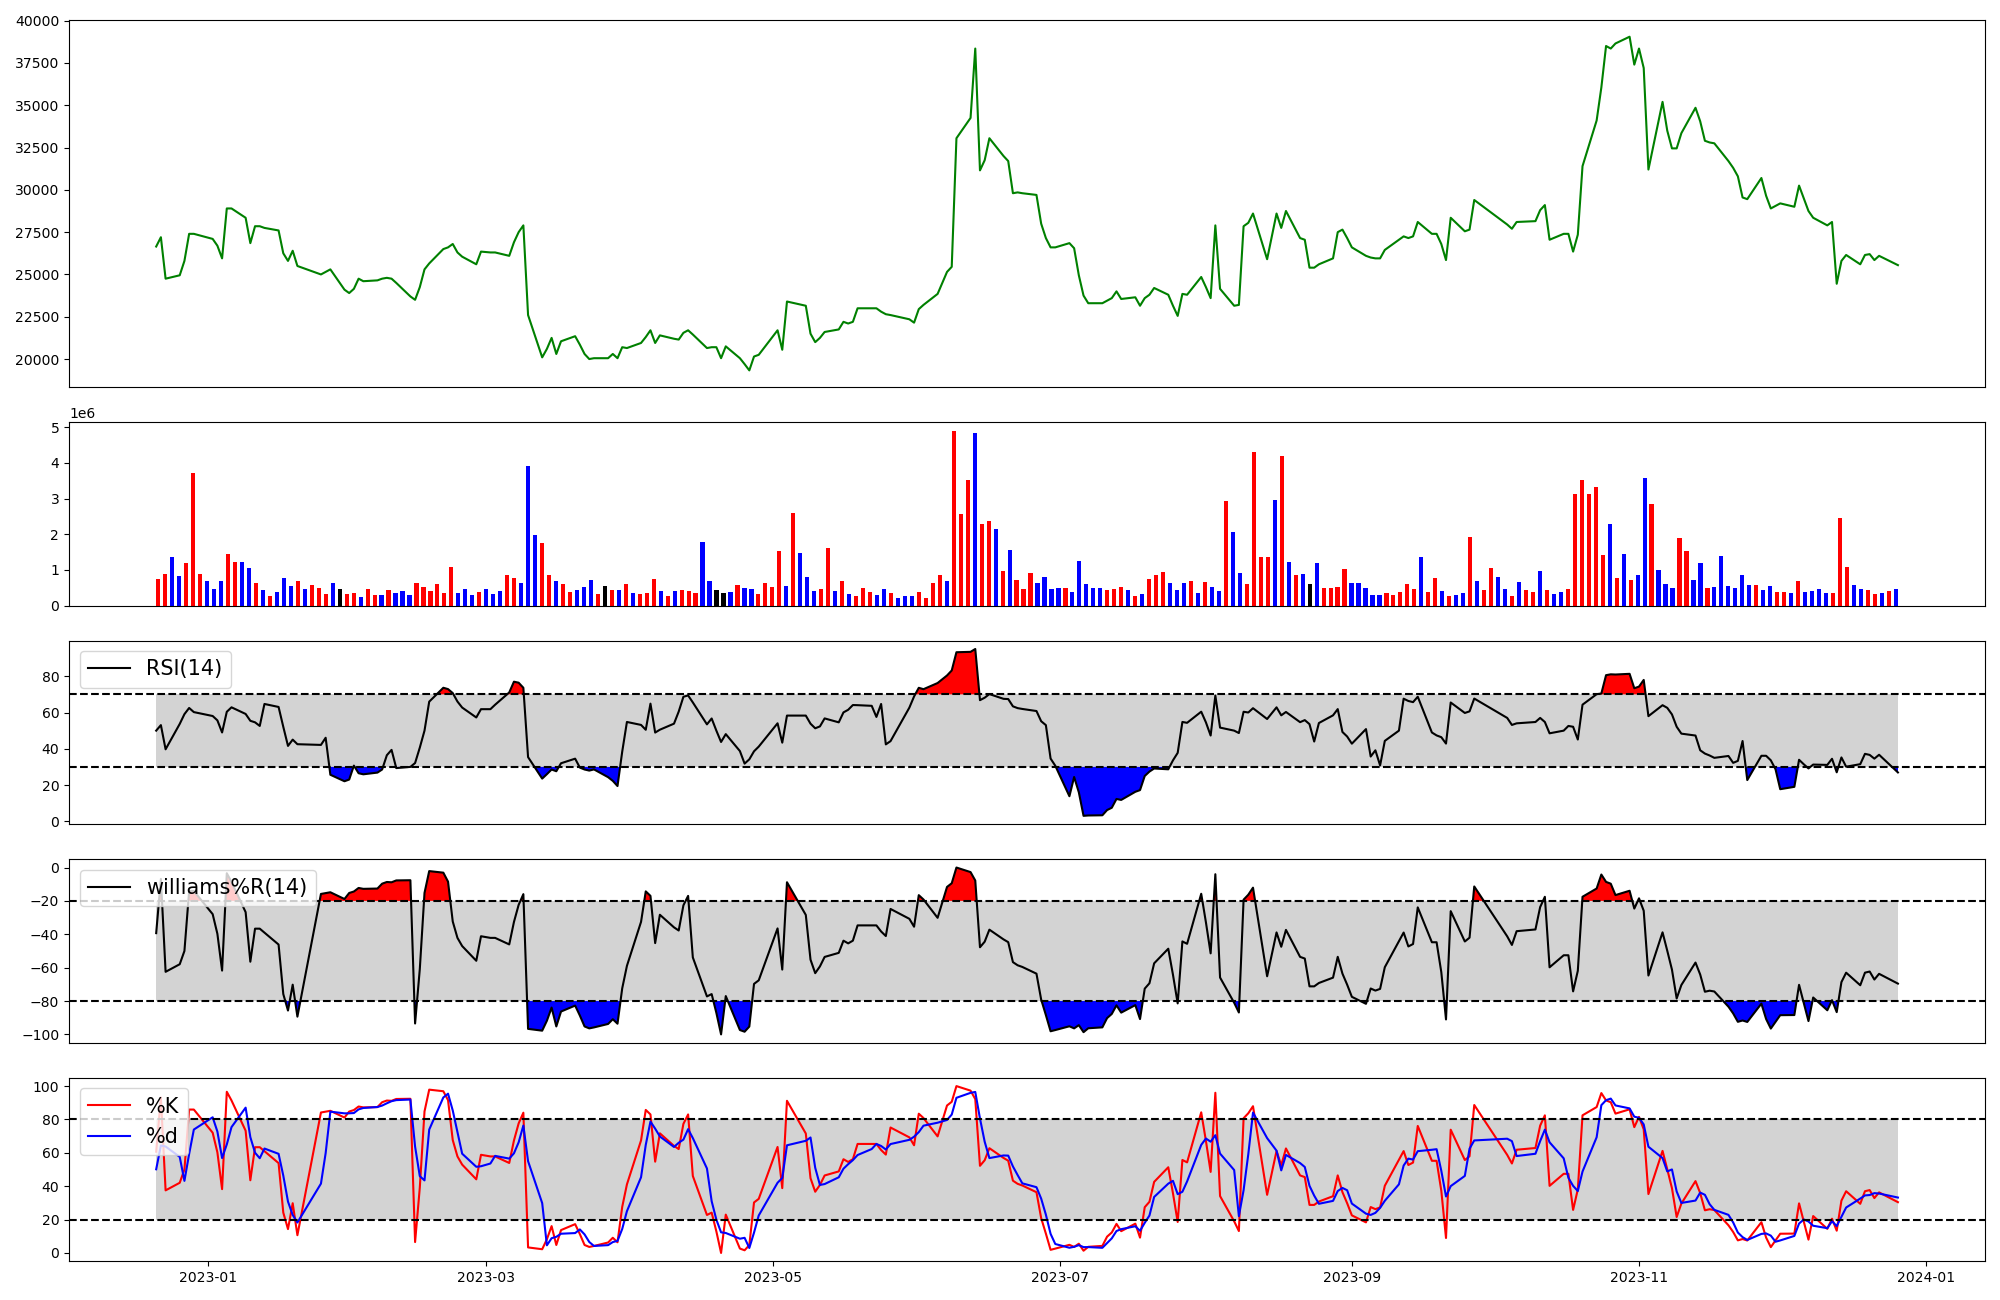Click the 2023-09 x-axis date label
This screenshot has height=1300, width=2000.
(x=1352, y=1277)
